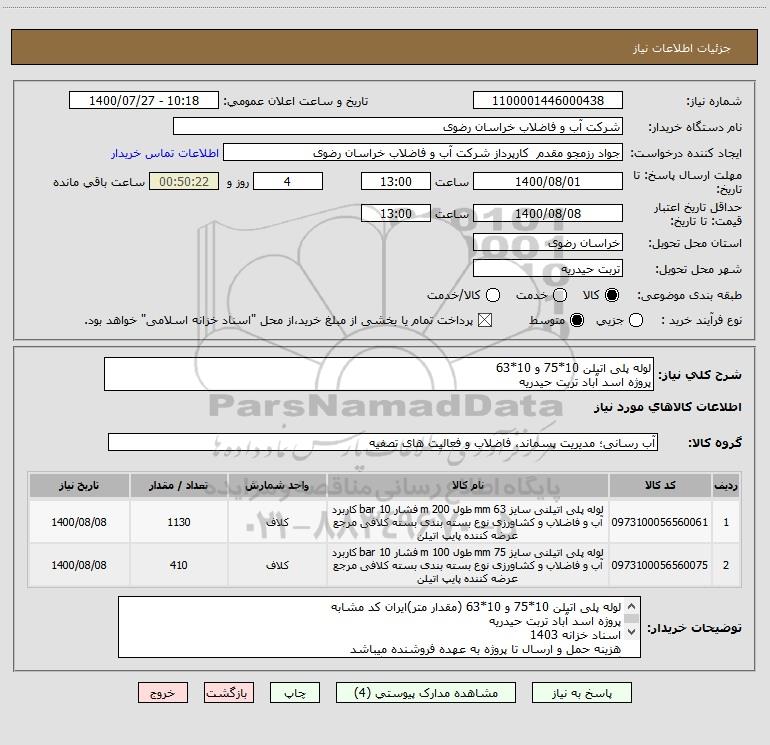This screenshot has height=745, width=770.
Task: Click the row 1 need date 1400/08/08
Action: [79, 522]
